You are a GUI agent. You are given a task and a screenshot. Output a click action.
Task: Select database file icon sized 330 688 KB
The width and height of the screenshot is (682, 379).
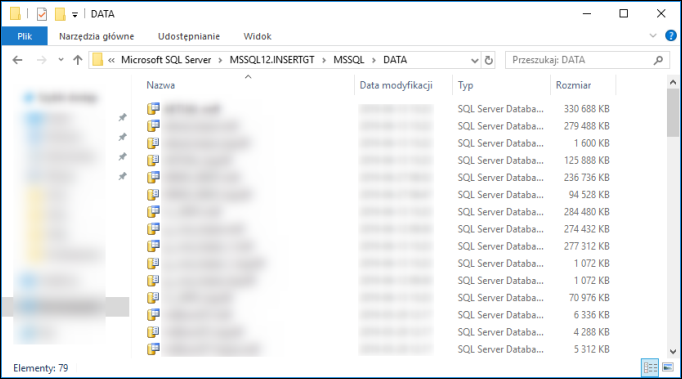coord(153,108)
